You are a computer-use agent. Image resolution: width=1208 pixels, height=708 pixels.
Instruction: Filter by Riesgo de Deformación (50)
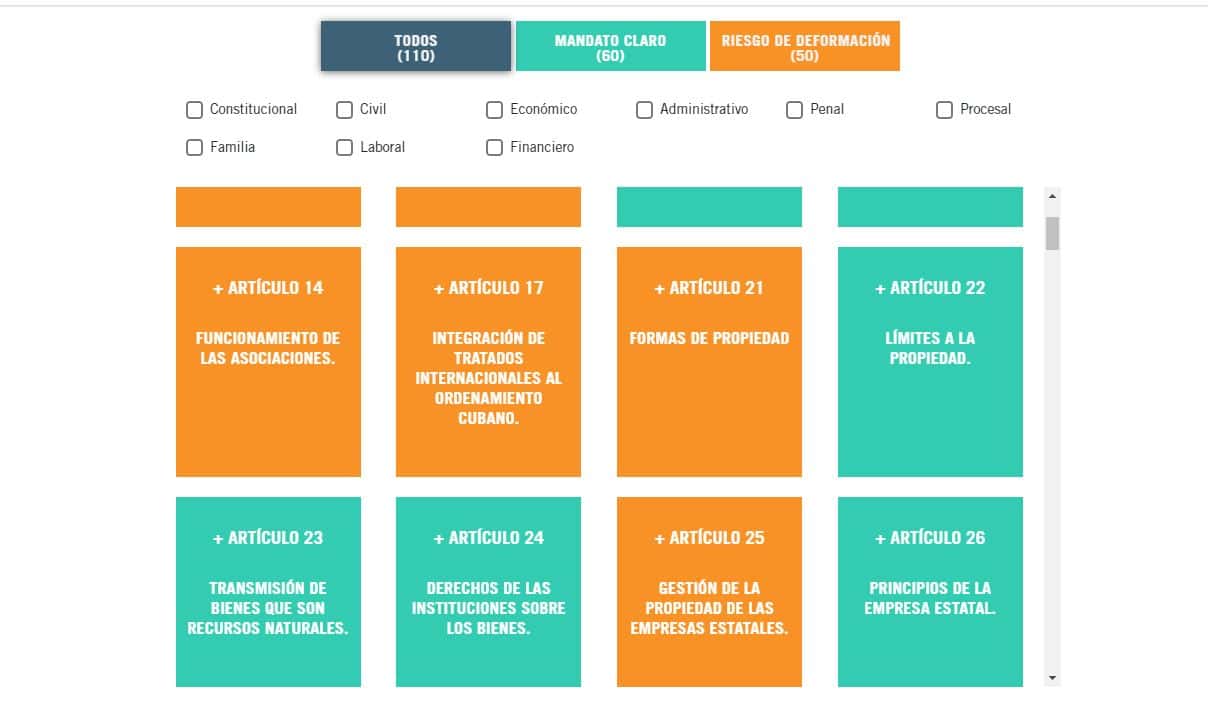pyautogui.click(x=805, y=47)
